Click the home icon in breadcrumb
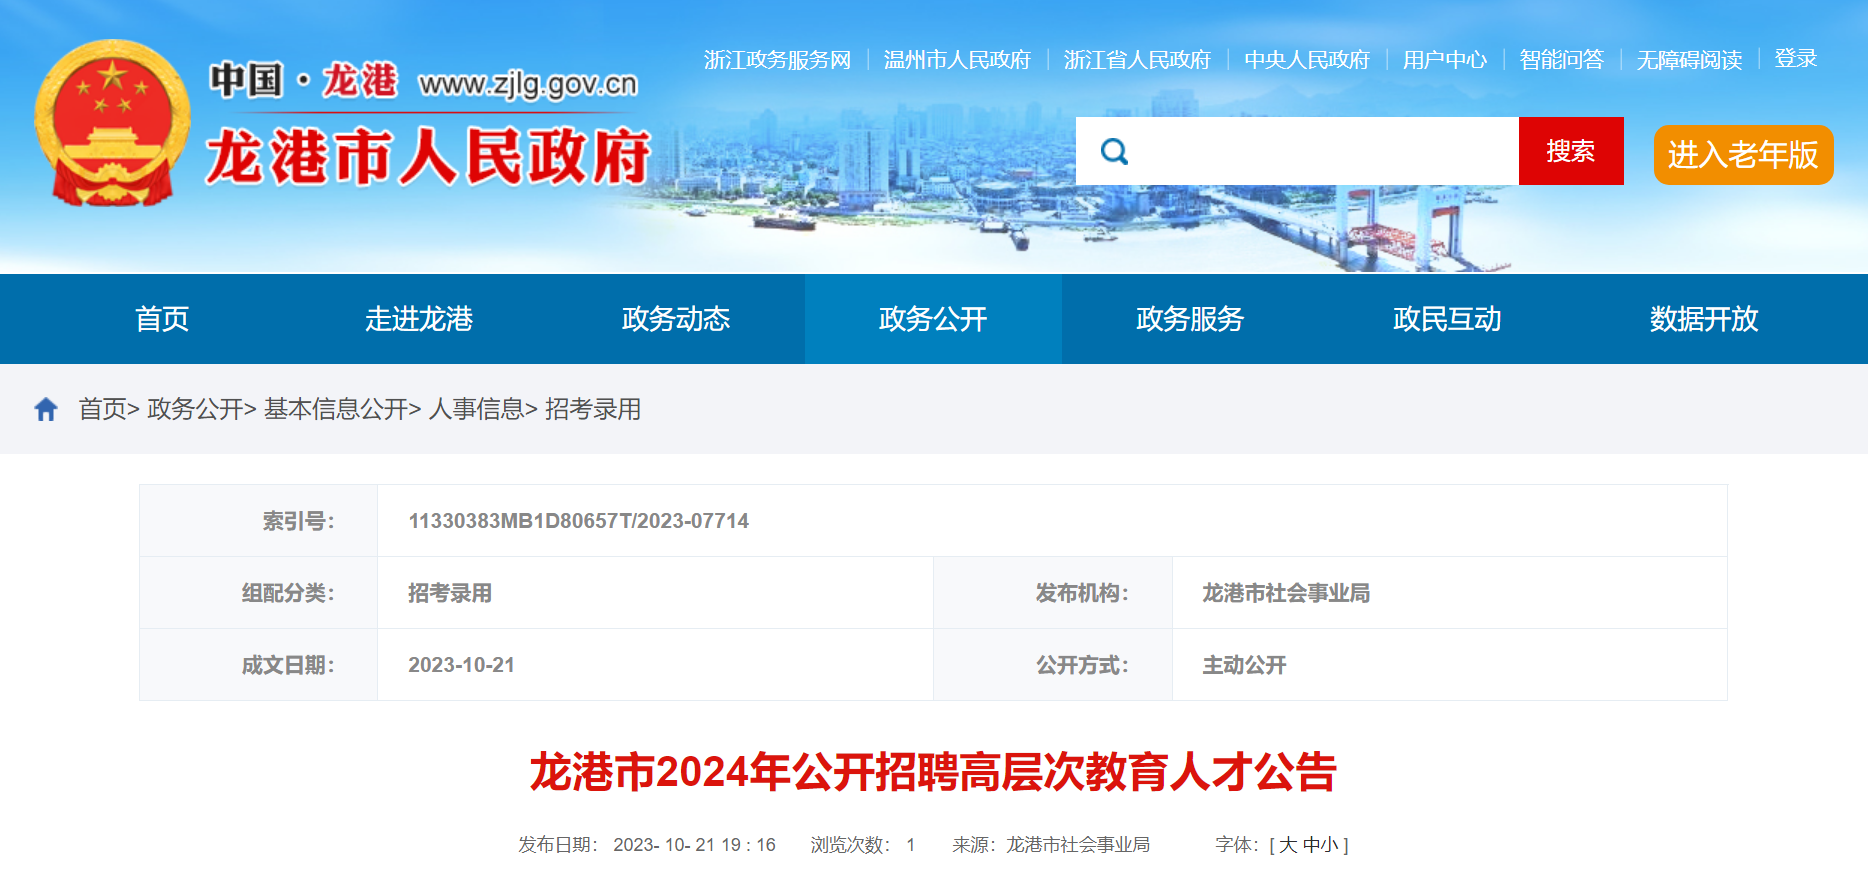Image resolution: width=1868 pixels, height=872 pixels. coord(46,409)
